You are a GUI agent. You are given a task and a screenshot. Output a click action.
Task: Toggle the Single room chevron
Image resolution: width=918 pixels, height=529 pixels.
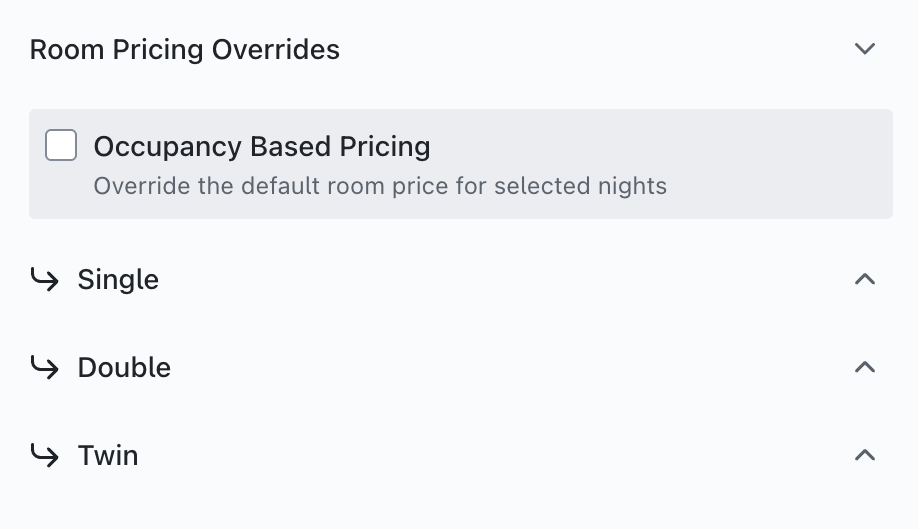coord(865,280)
